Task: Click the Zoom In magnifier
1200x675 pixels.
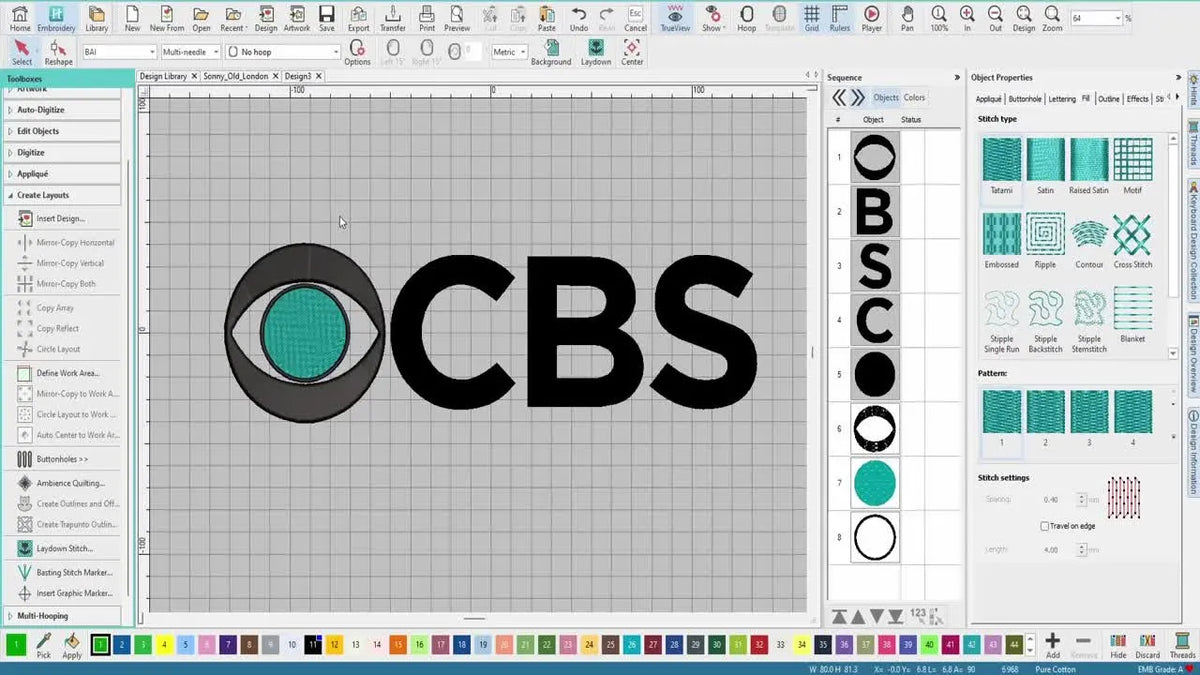Action: 967,18
